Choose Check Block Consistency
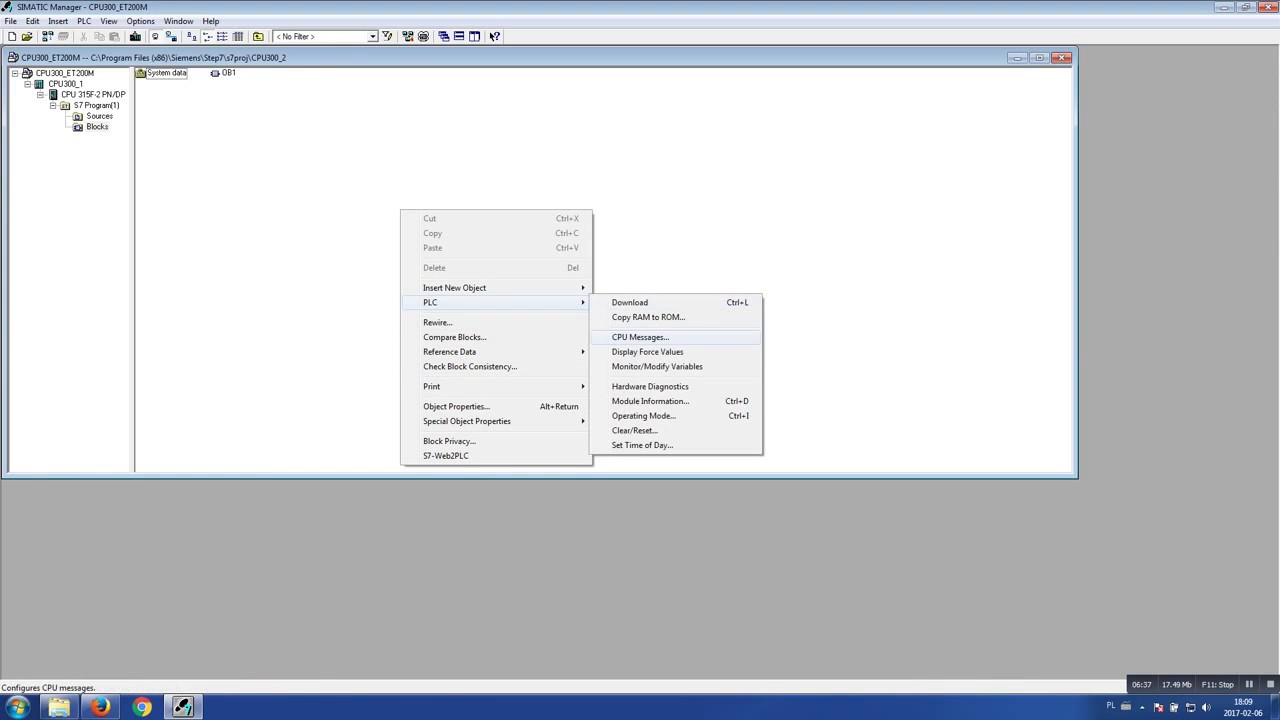The width and height of the screenshot is (1280, 720). click(x=496, y=366)
